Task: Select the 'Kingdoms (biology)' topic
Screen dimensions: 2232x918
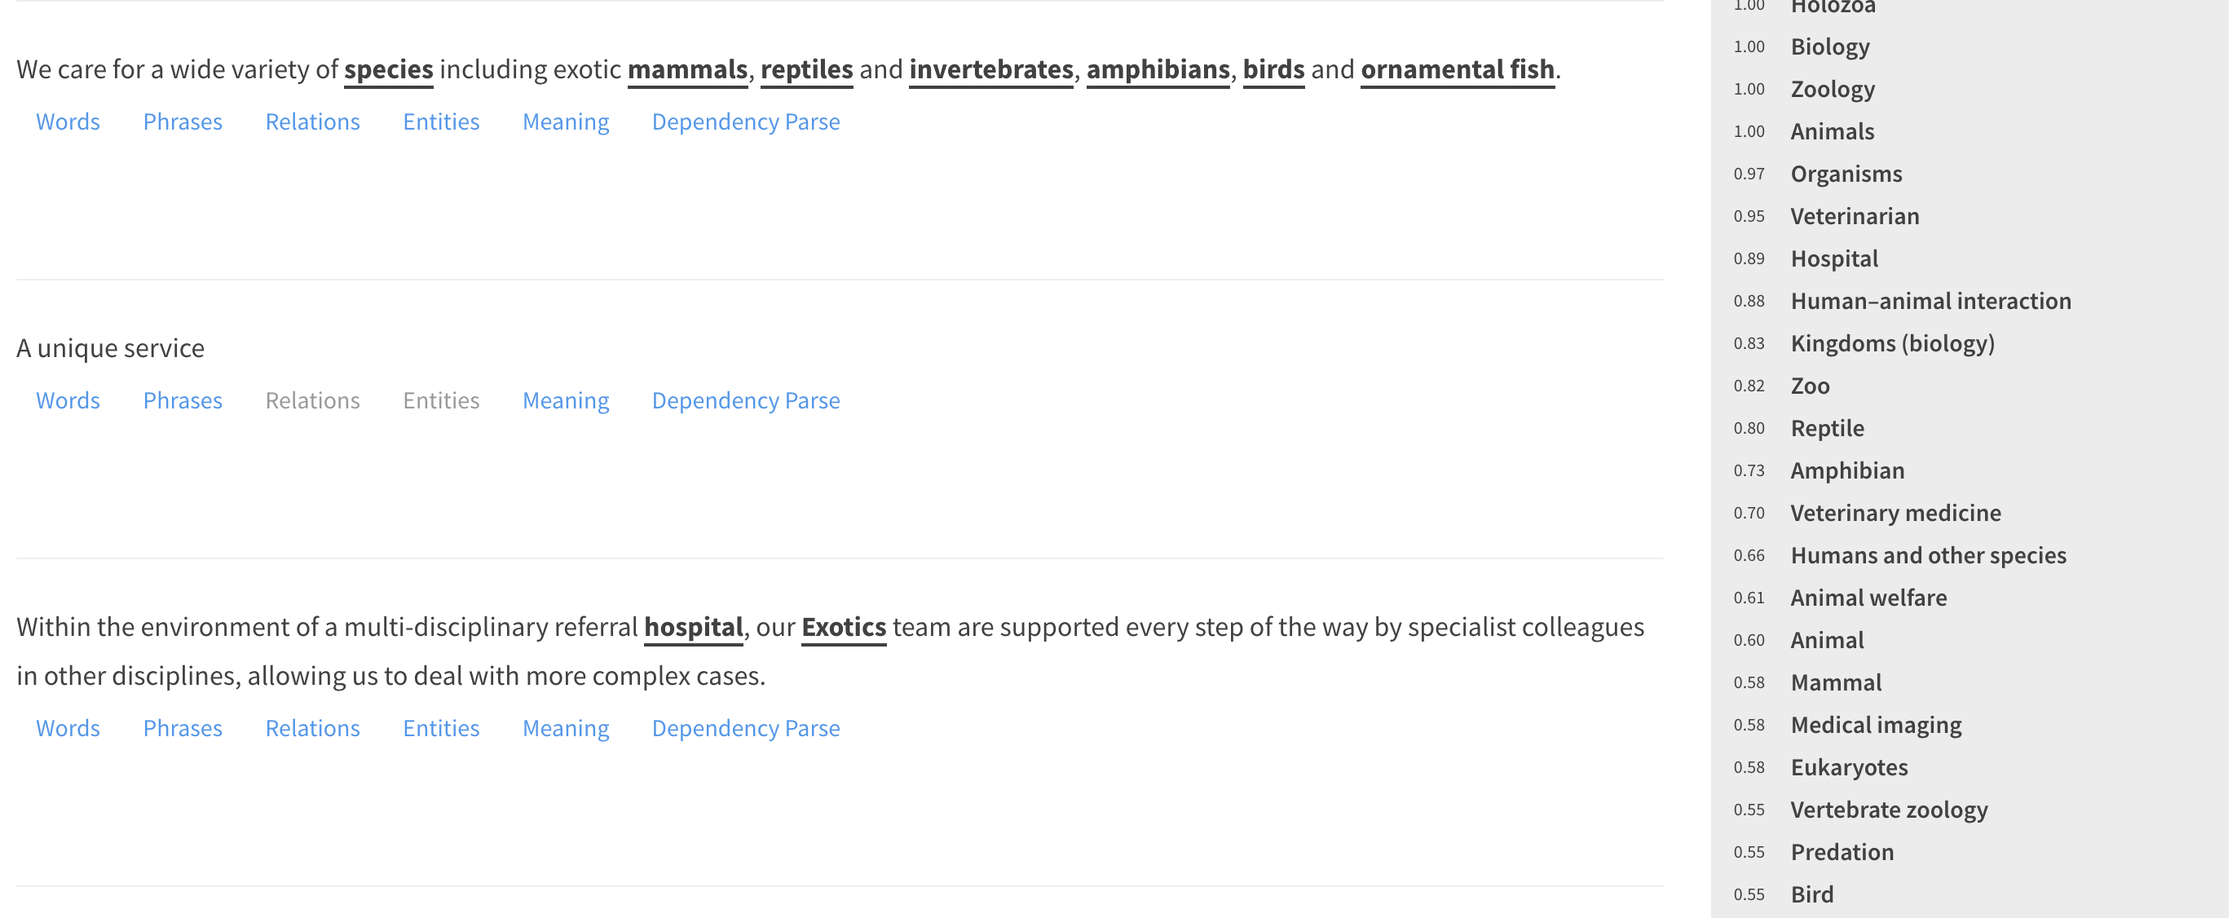Action: (1892, 344)
